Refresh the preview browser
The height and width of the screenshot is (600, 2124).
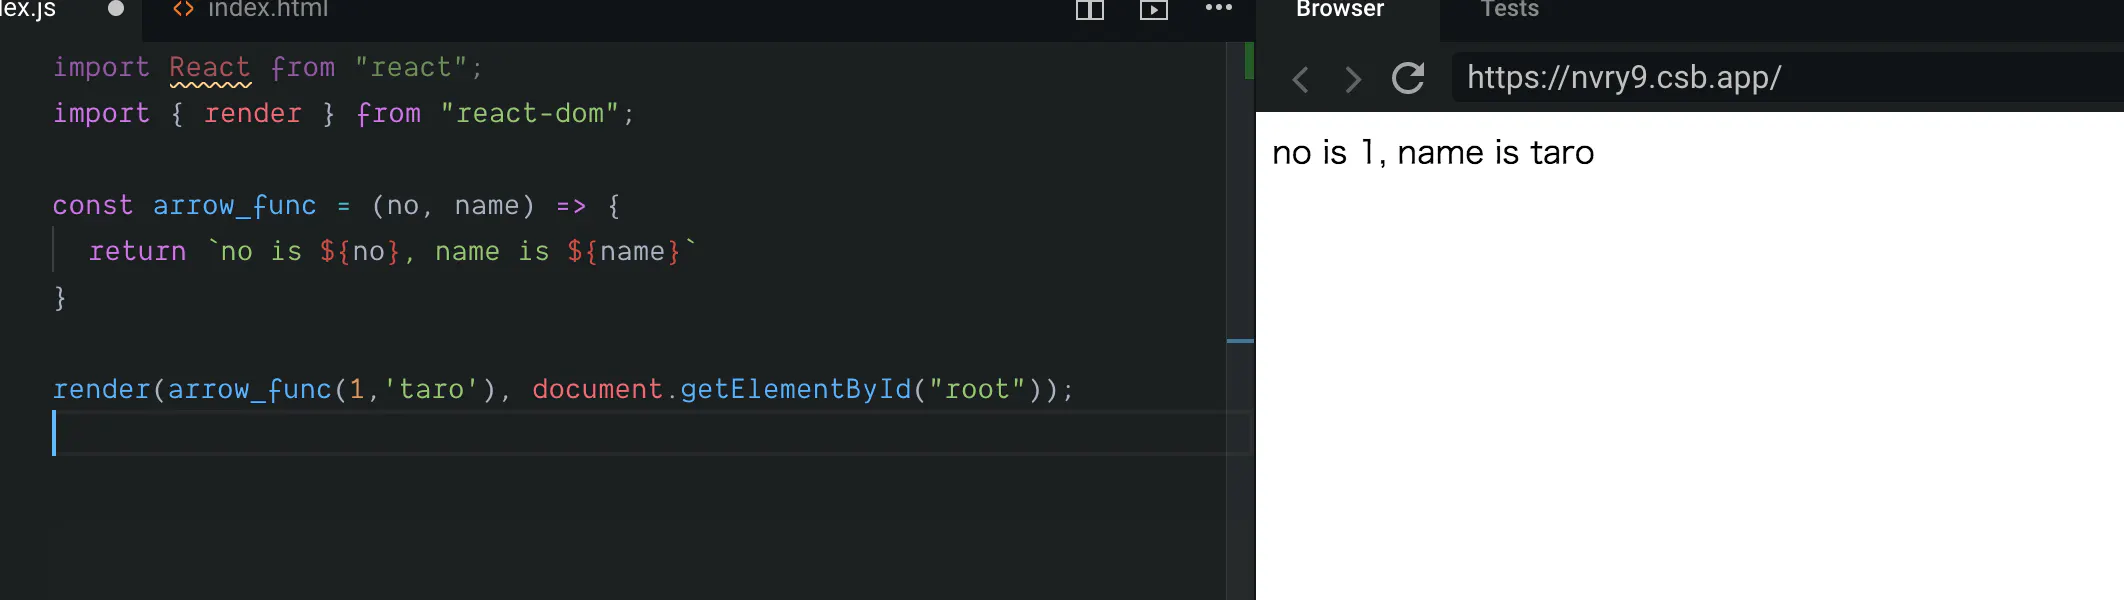[x=1408, y=78]
